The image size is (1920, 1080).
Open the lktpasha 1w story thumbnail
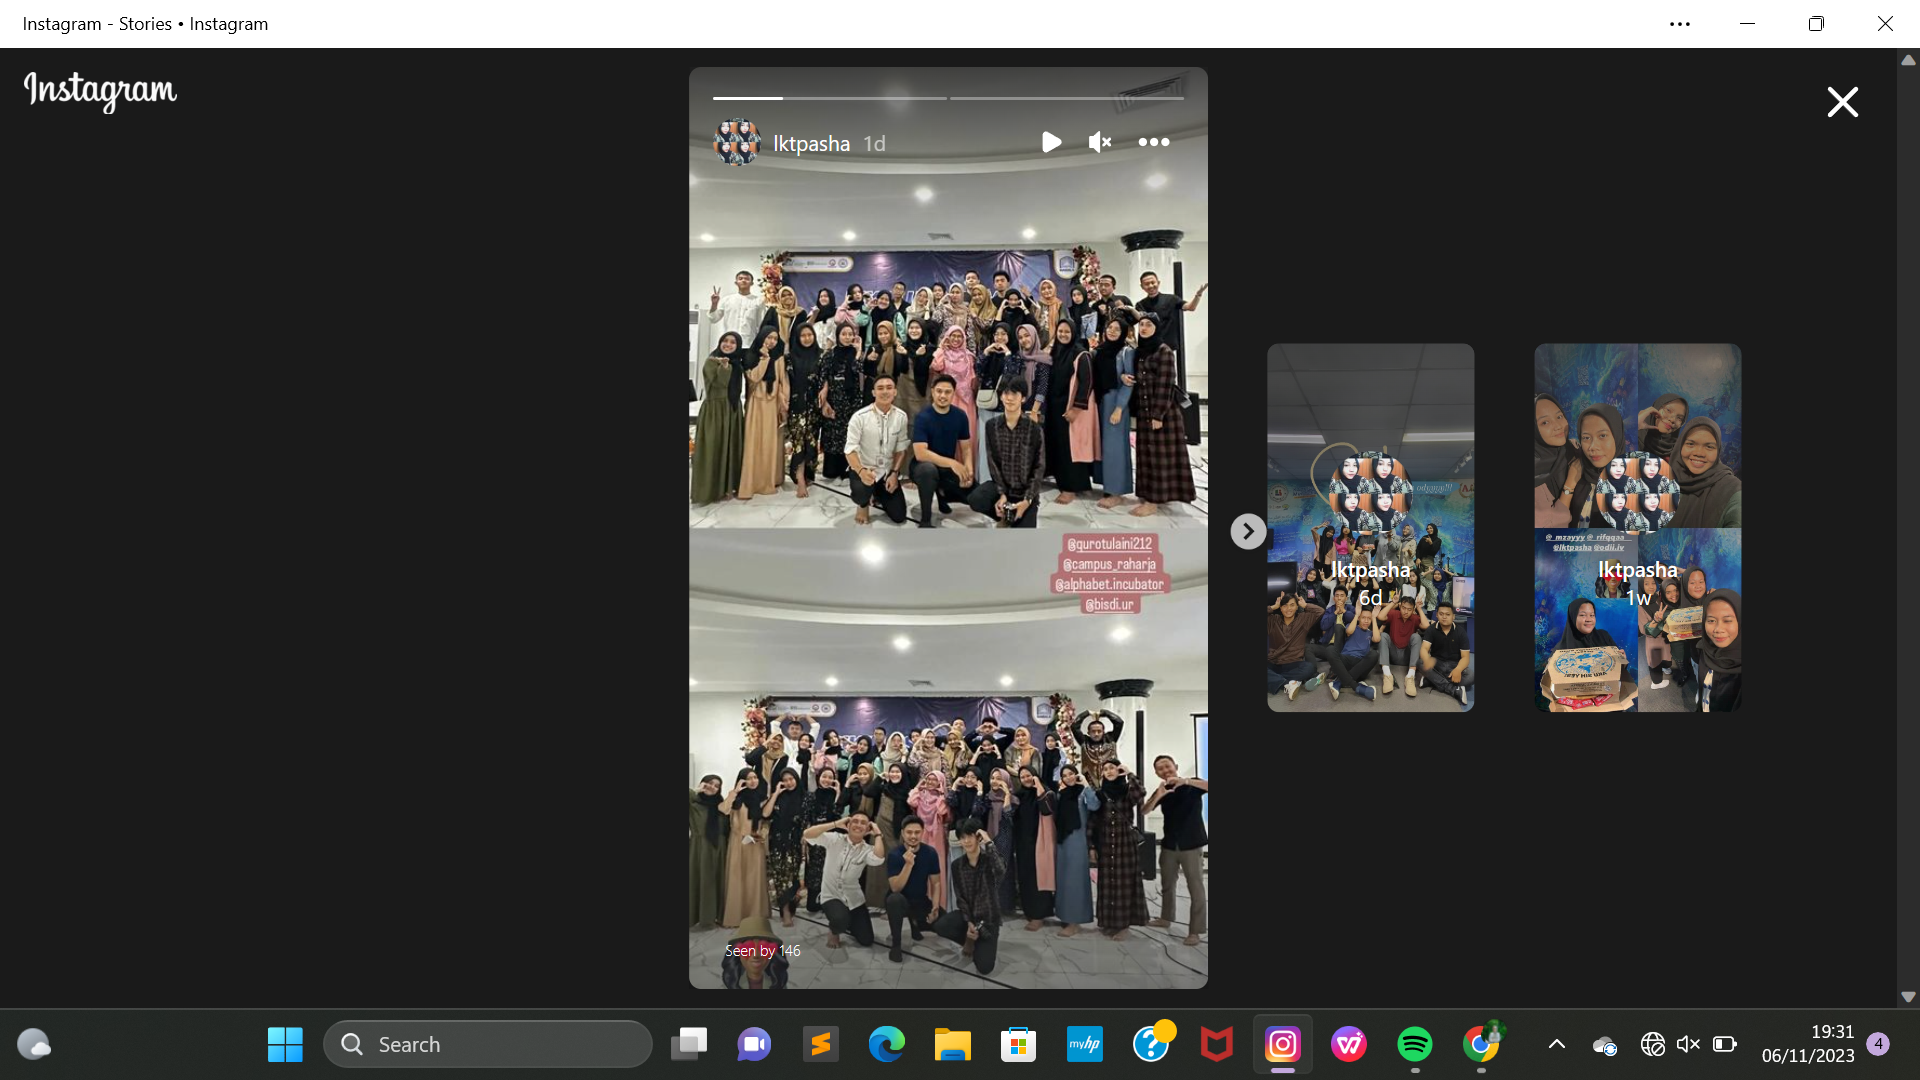click(1637, 528)
